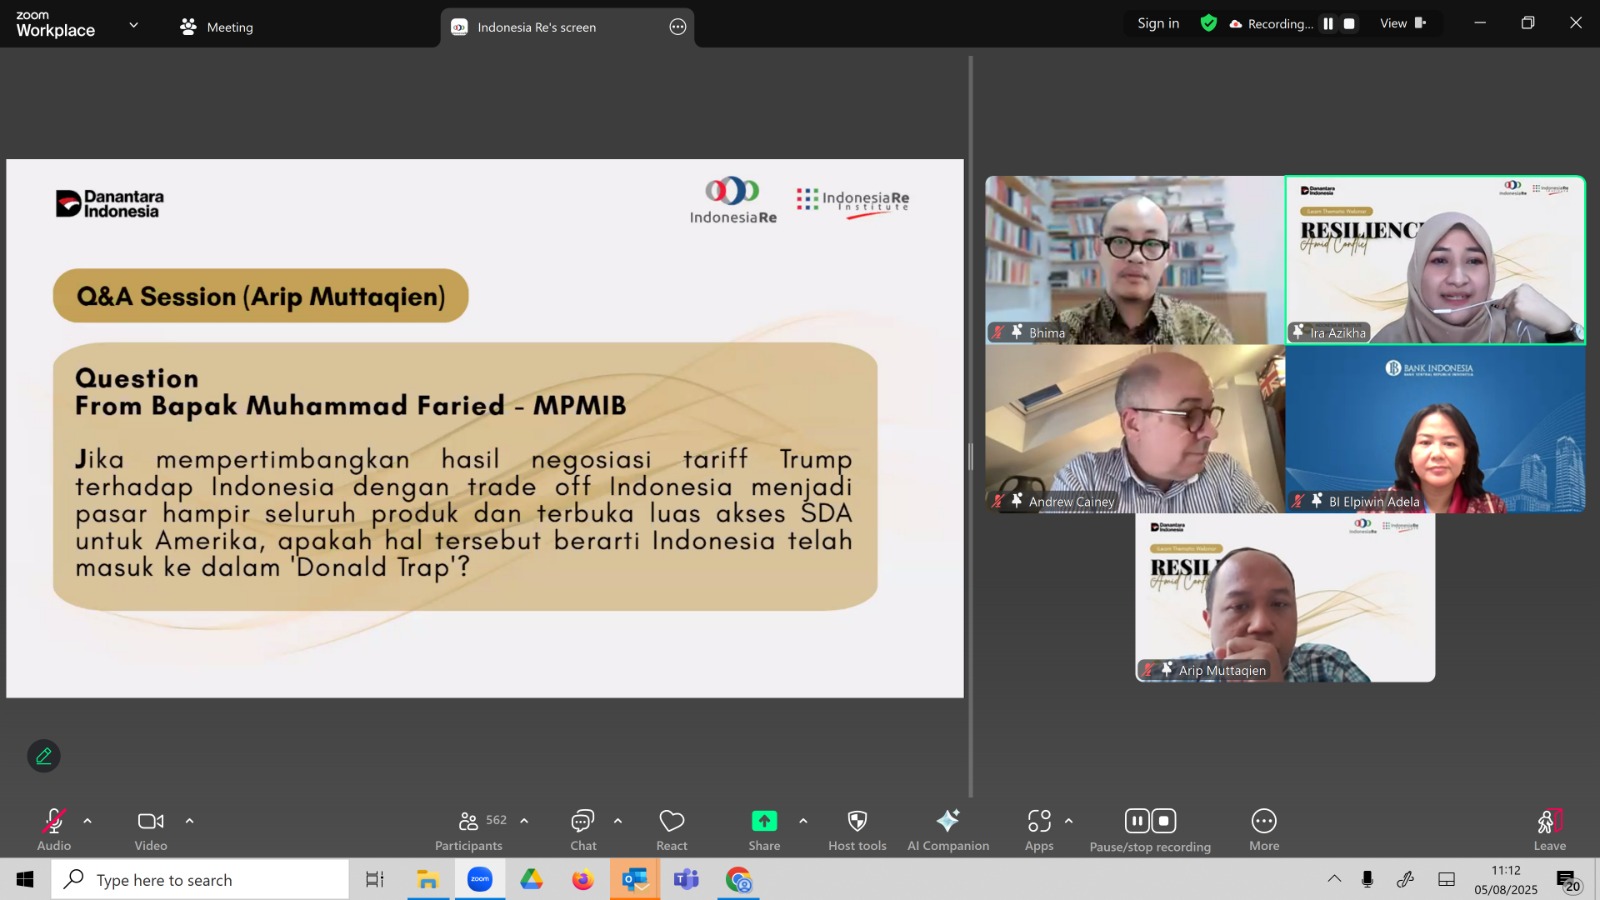Click the green annotate pencil icon
The width and height of the screenshot is (1600, 900).
(44, 756)
